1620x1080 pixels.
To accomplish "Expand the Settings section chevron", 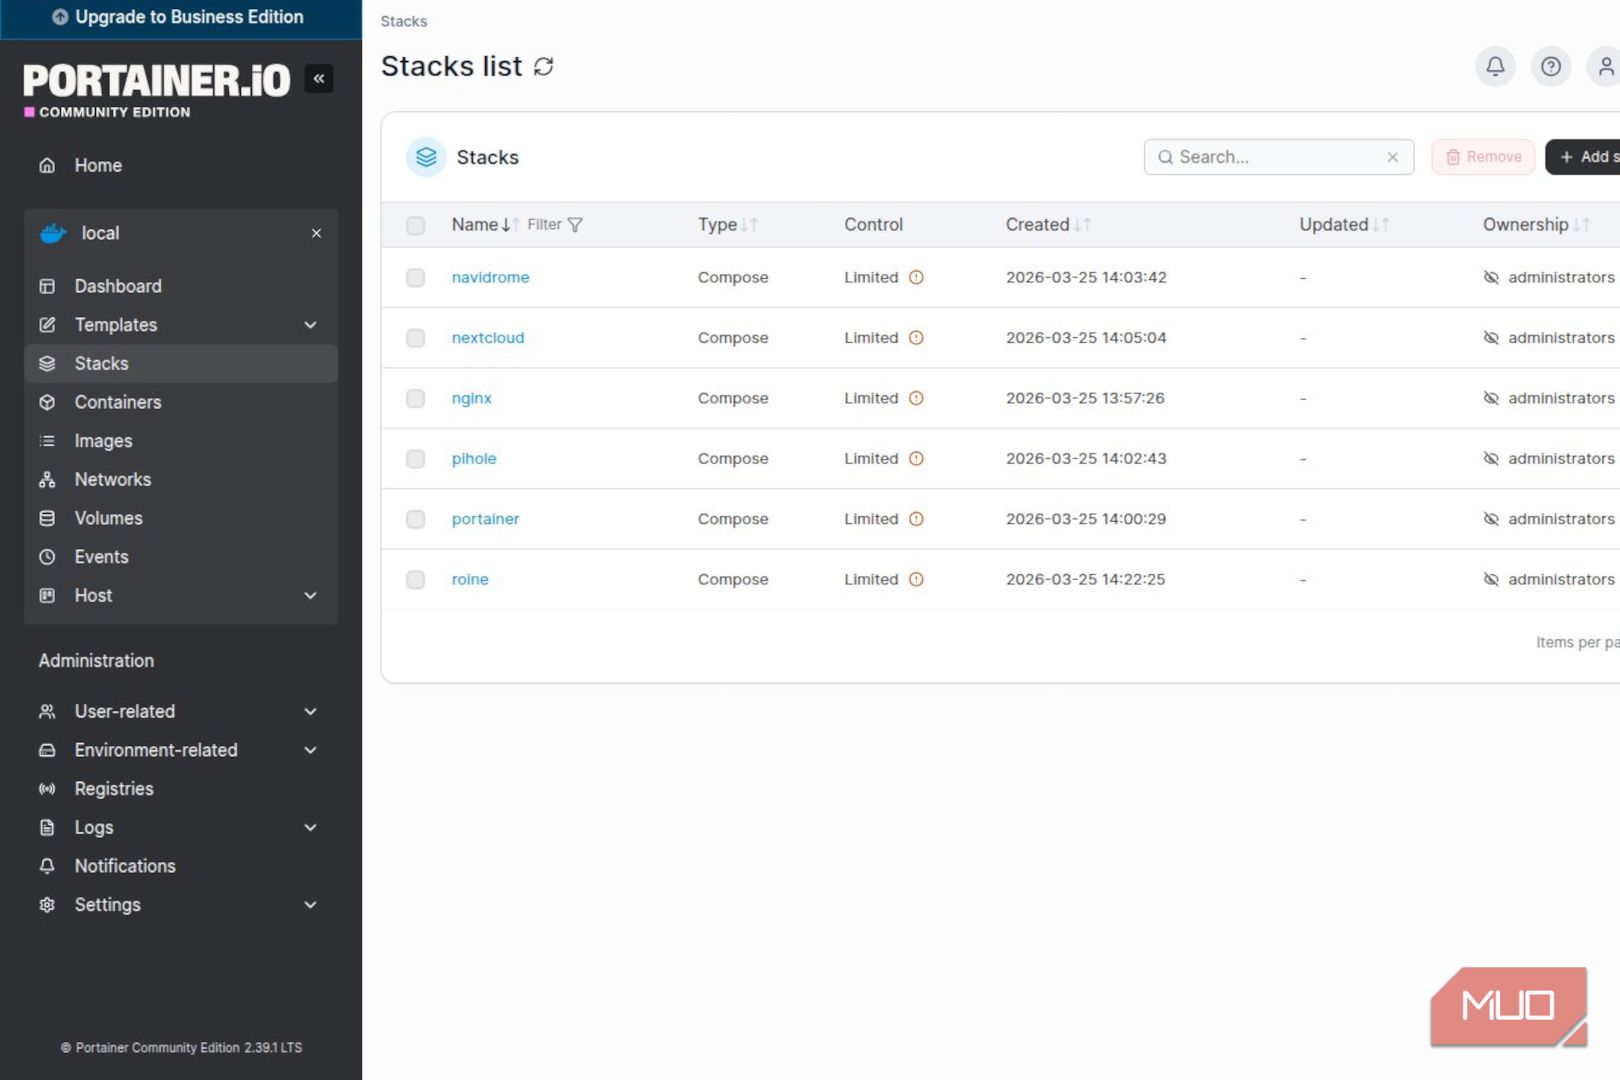I will tap(311, 905).
